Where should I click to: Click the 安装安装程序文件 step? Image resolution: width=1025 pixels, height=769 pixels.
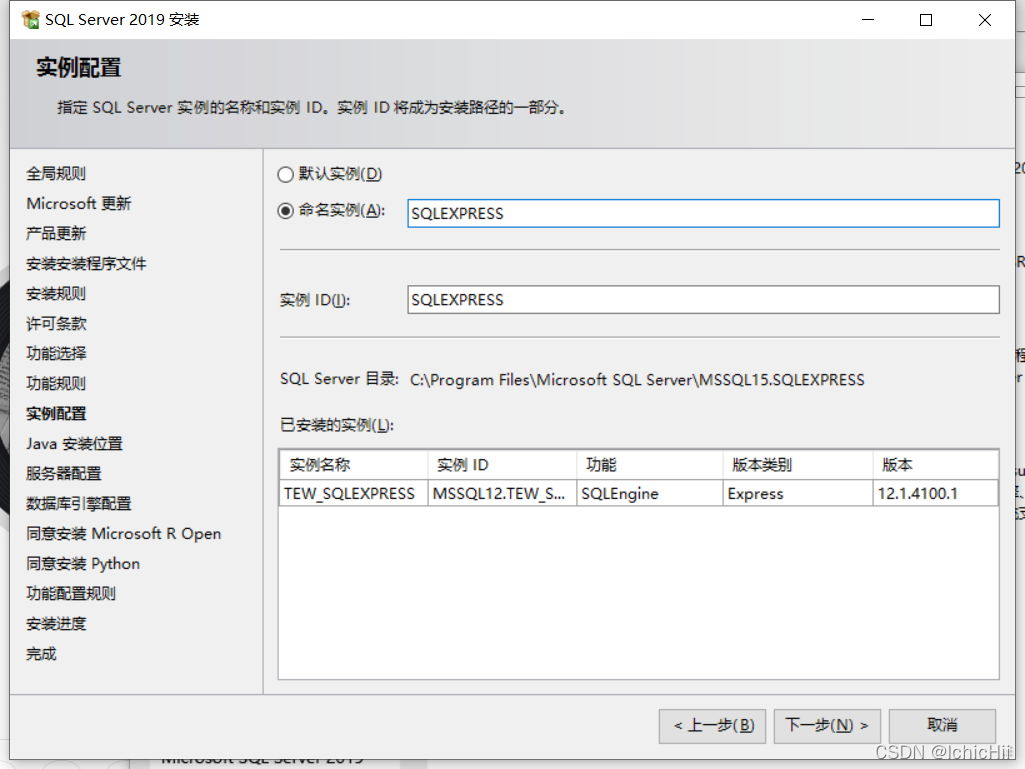[86, 264]
